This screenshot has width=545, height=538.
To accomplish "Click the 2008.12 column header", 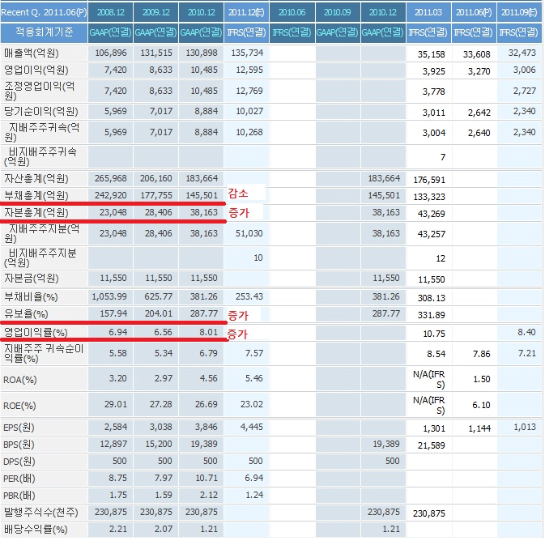I will coord(111,13).
